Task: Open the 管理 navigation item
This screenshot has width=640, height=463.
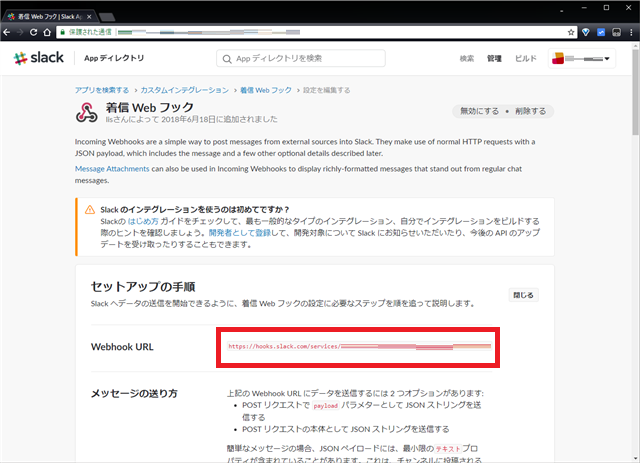Action: tap(494, 58)
